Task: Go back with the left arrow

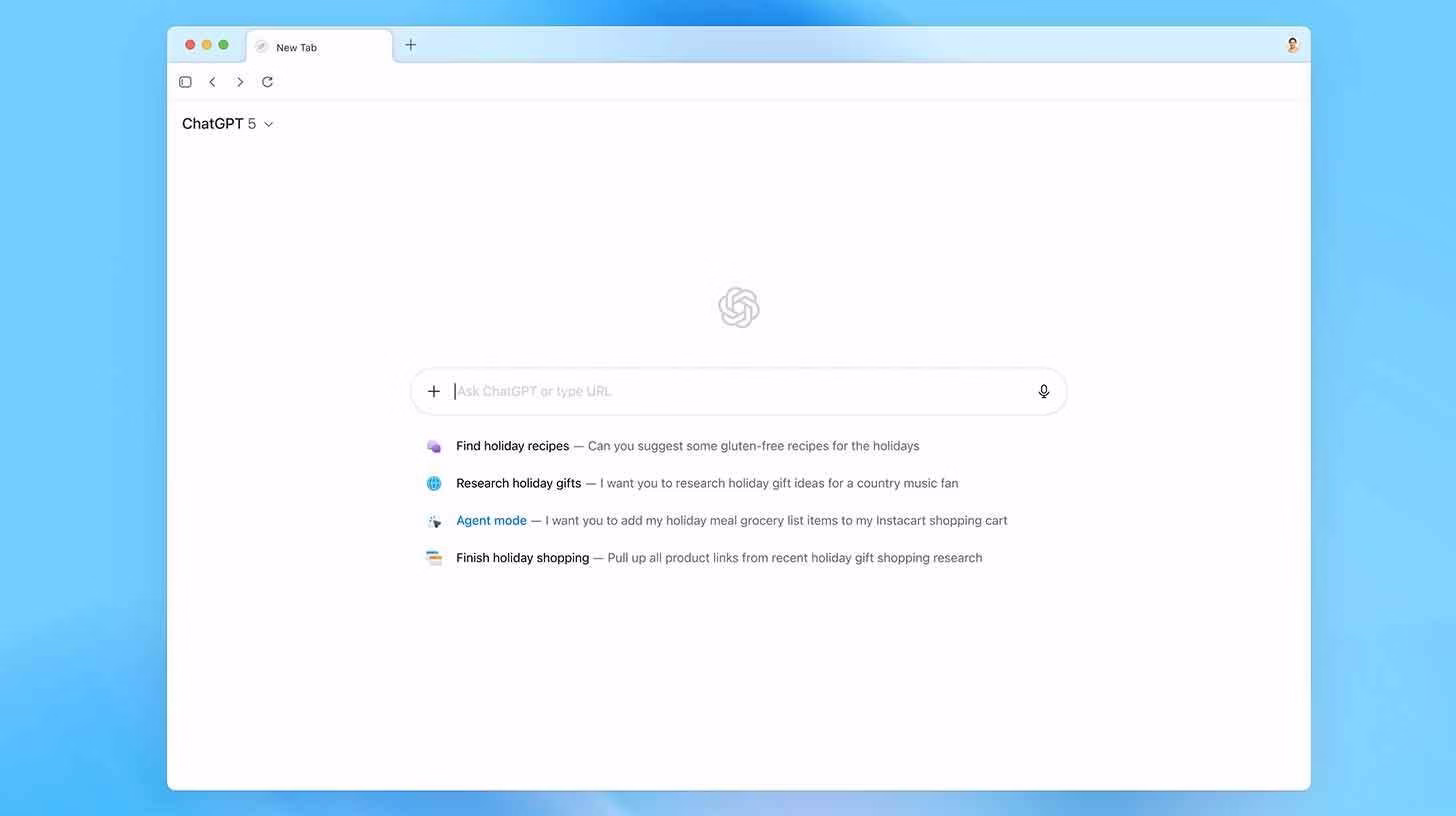Action: coord(212,82)
